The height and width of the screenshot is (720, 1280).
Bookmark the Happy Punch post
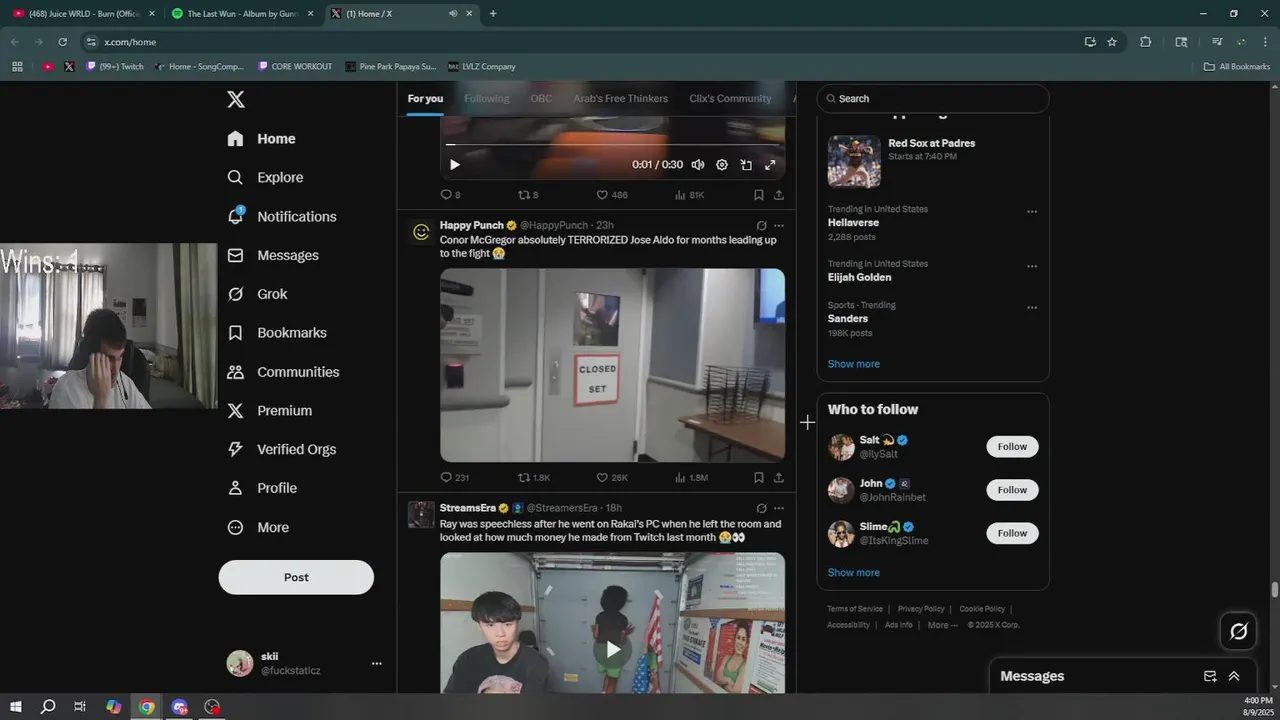[x=759, y=478]
